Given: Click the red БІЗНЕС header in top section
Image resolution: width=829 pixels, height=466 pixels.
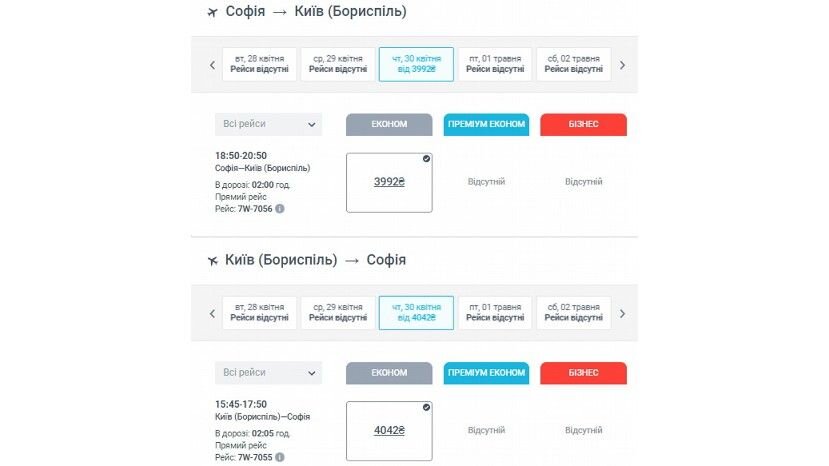Looking at the screenshot, I should coord(583,124).
